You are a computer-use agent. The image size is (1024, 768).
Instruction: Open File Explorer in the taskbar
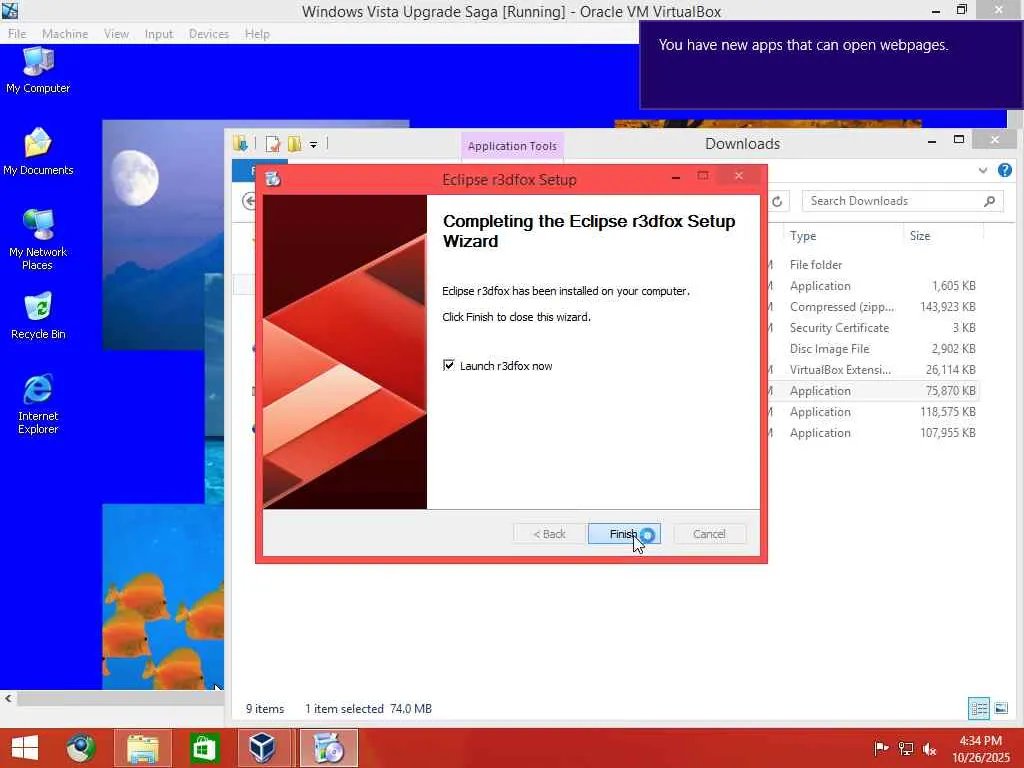tap(142, 748)
